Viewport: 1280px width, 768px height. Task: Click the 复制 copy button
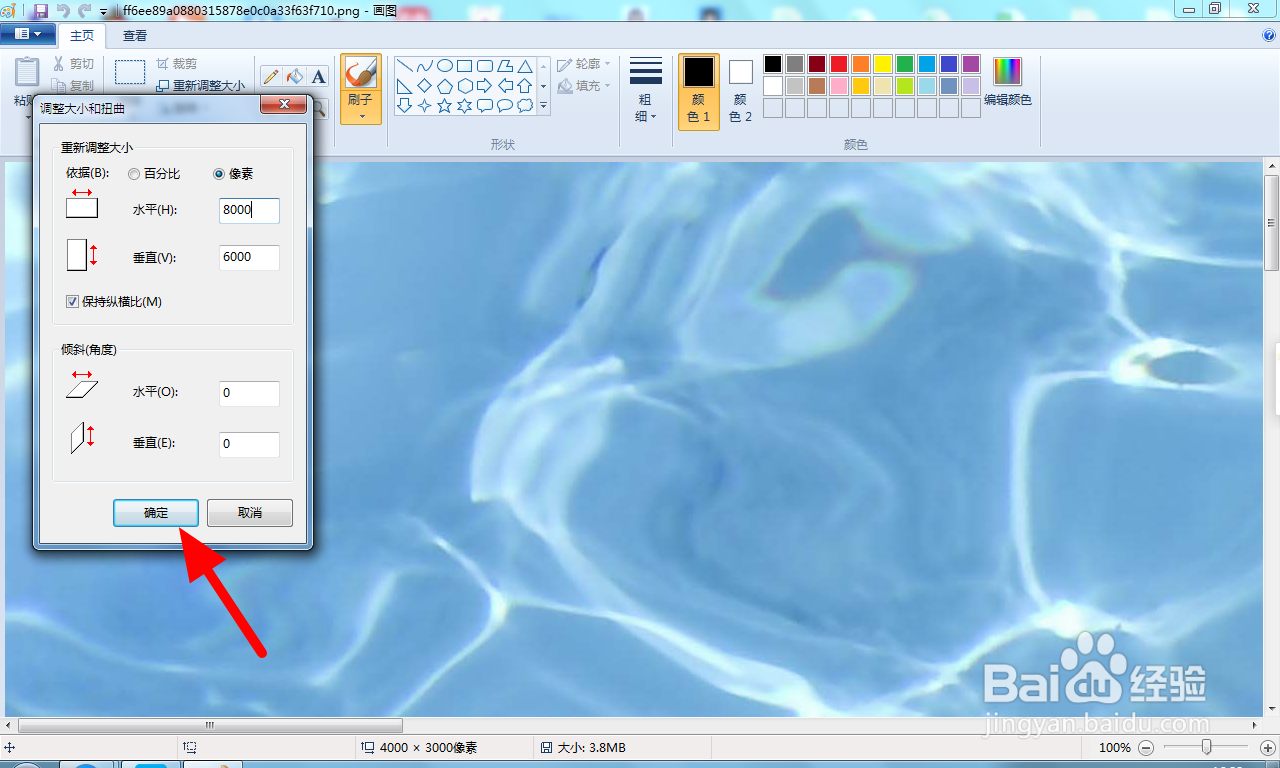coord(73,86)
